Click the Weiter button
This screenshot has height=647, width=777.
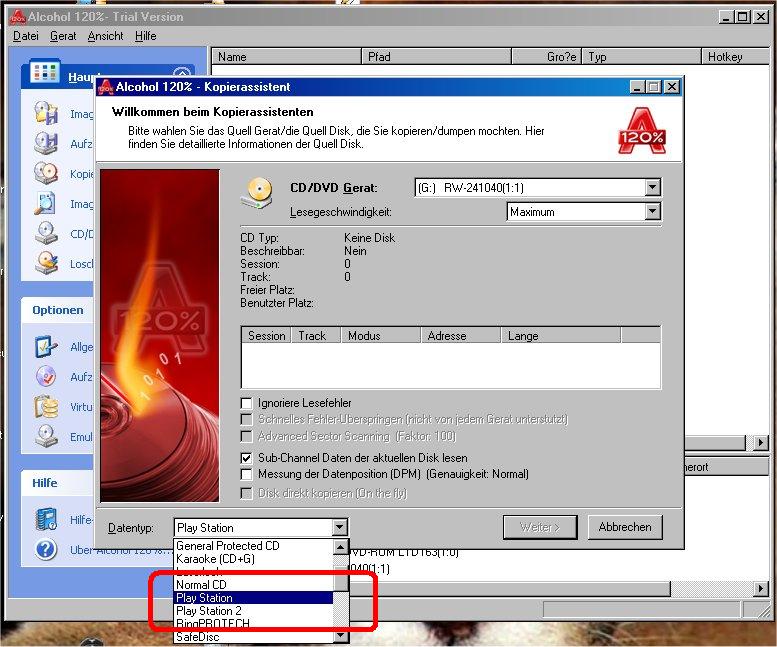[x=540, y=527]
